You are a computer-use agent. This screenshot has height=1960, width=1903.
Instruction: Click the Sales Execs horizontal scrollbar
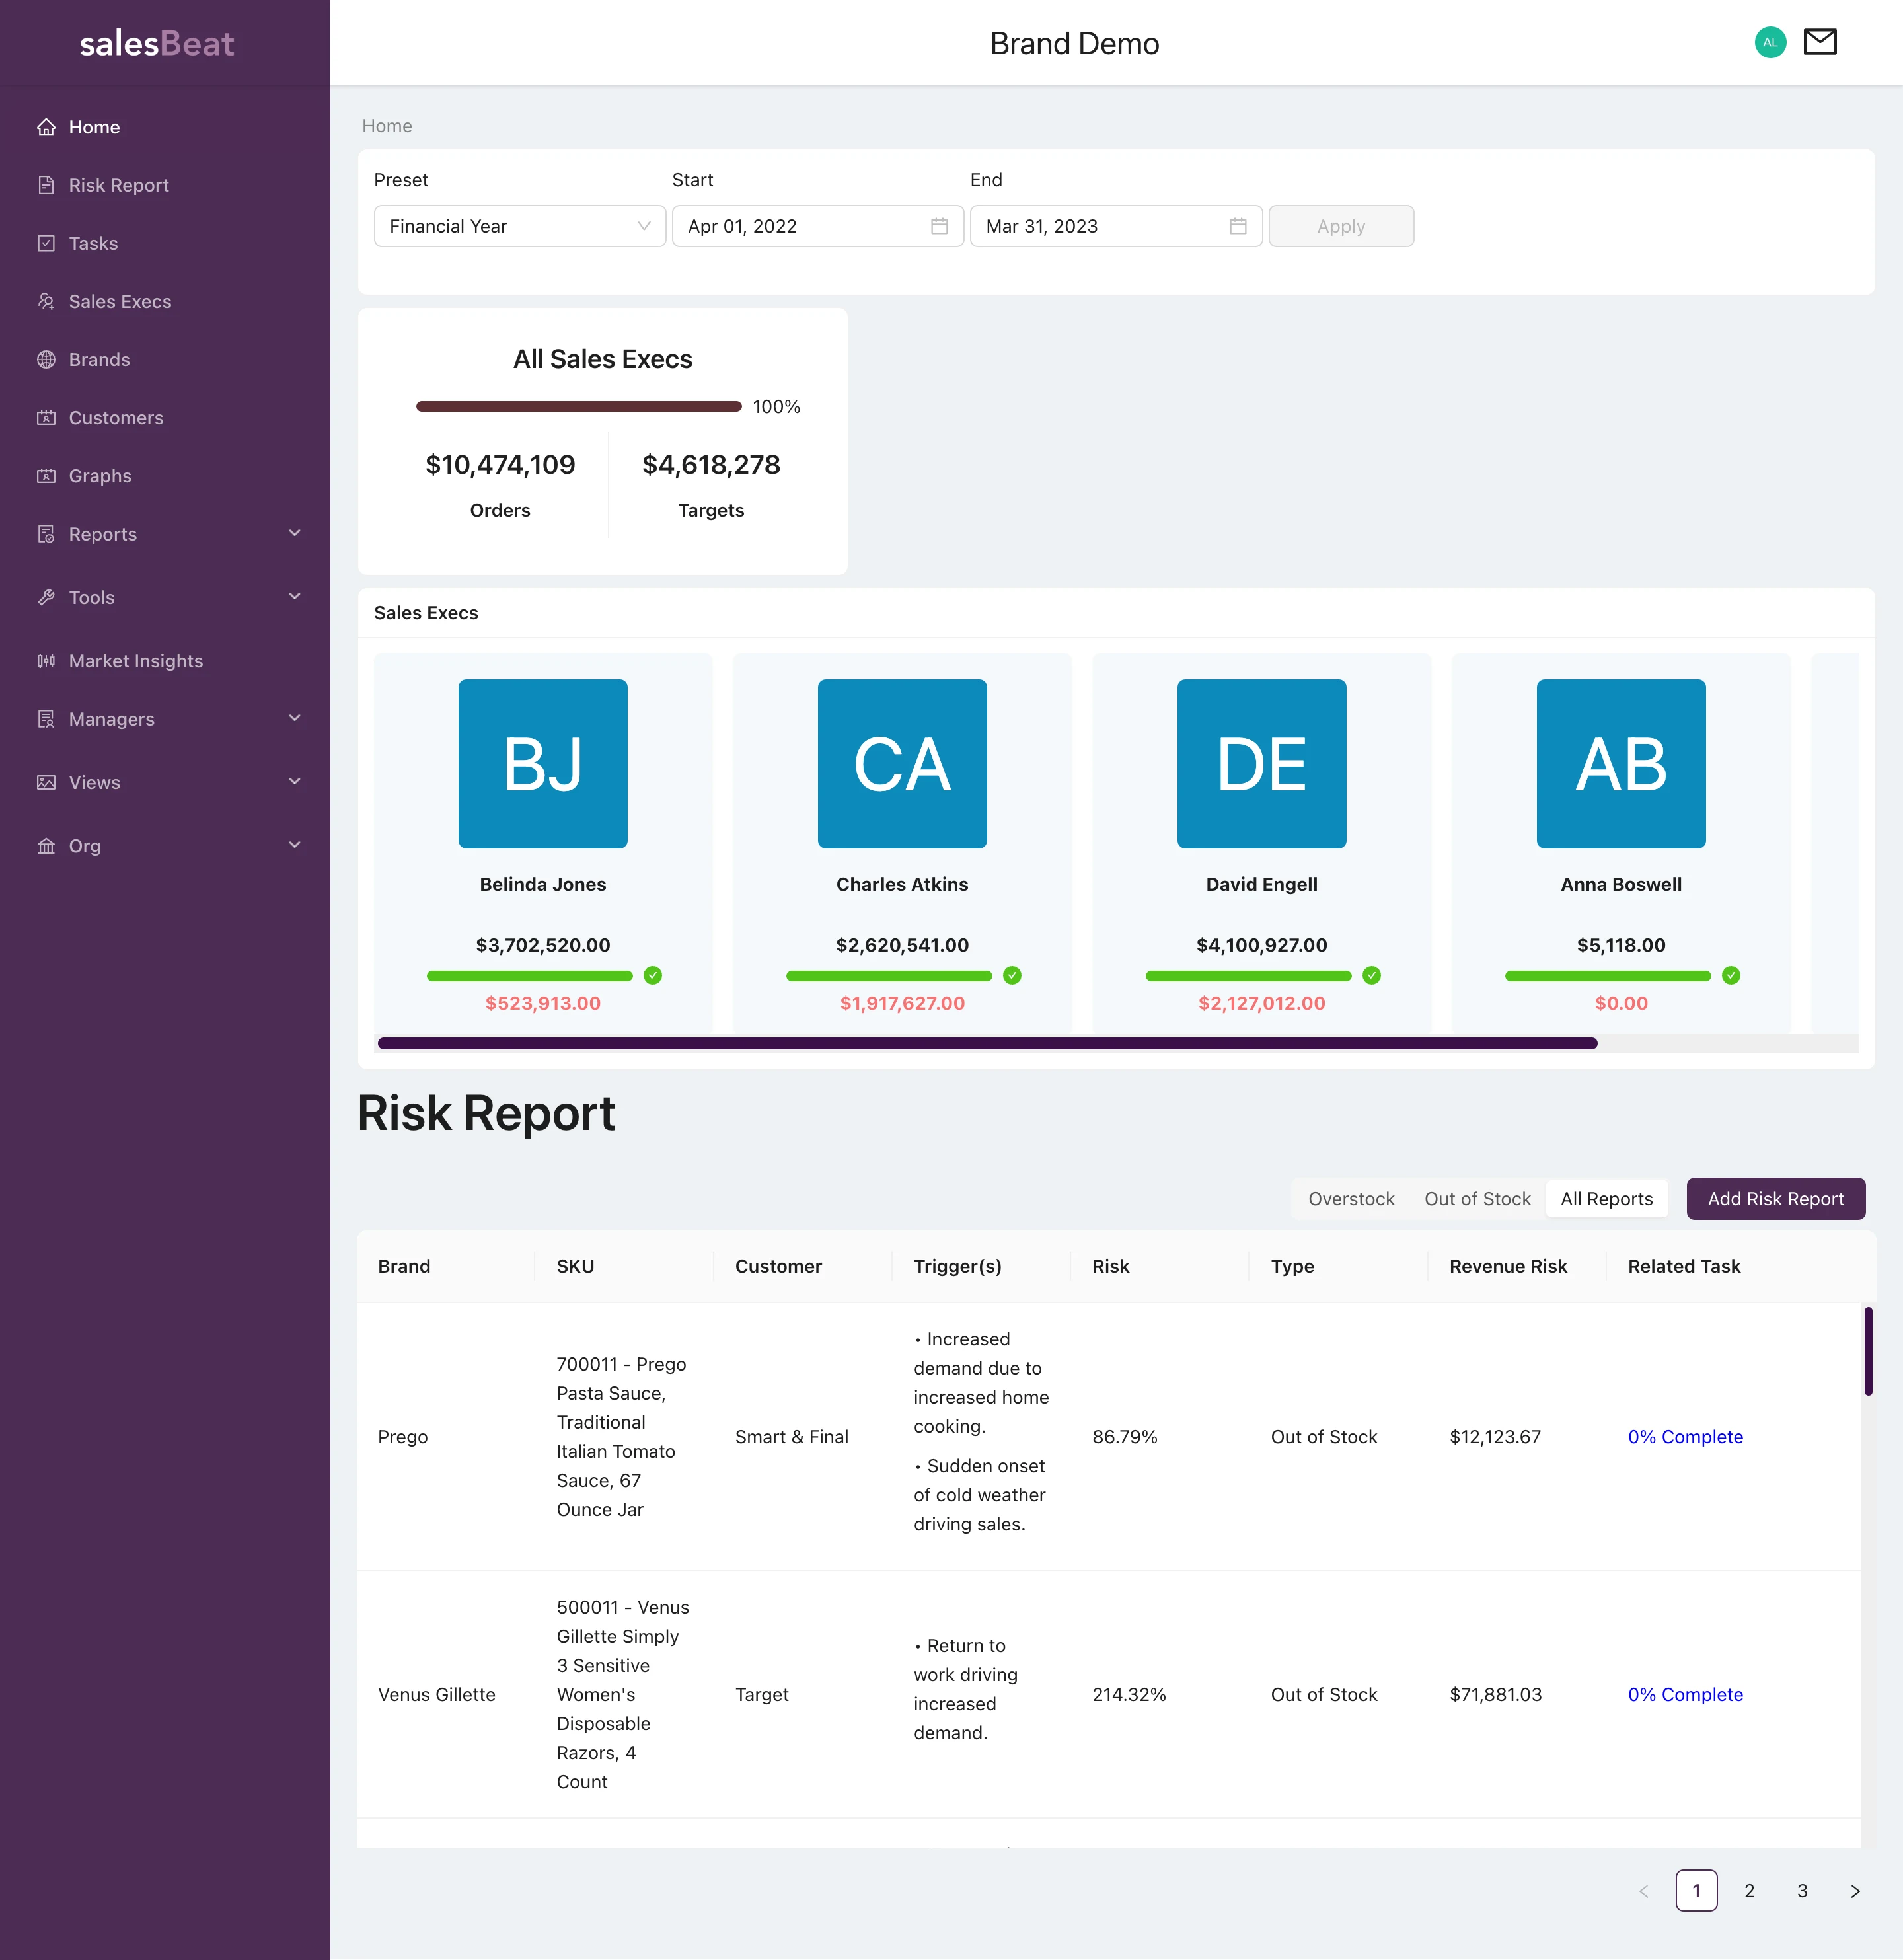[986, 1043]
